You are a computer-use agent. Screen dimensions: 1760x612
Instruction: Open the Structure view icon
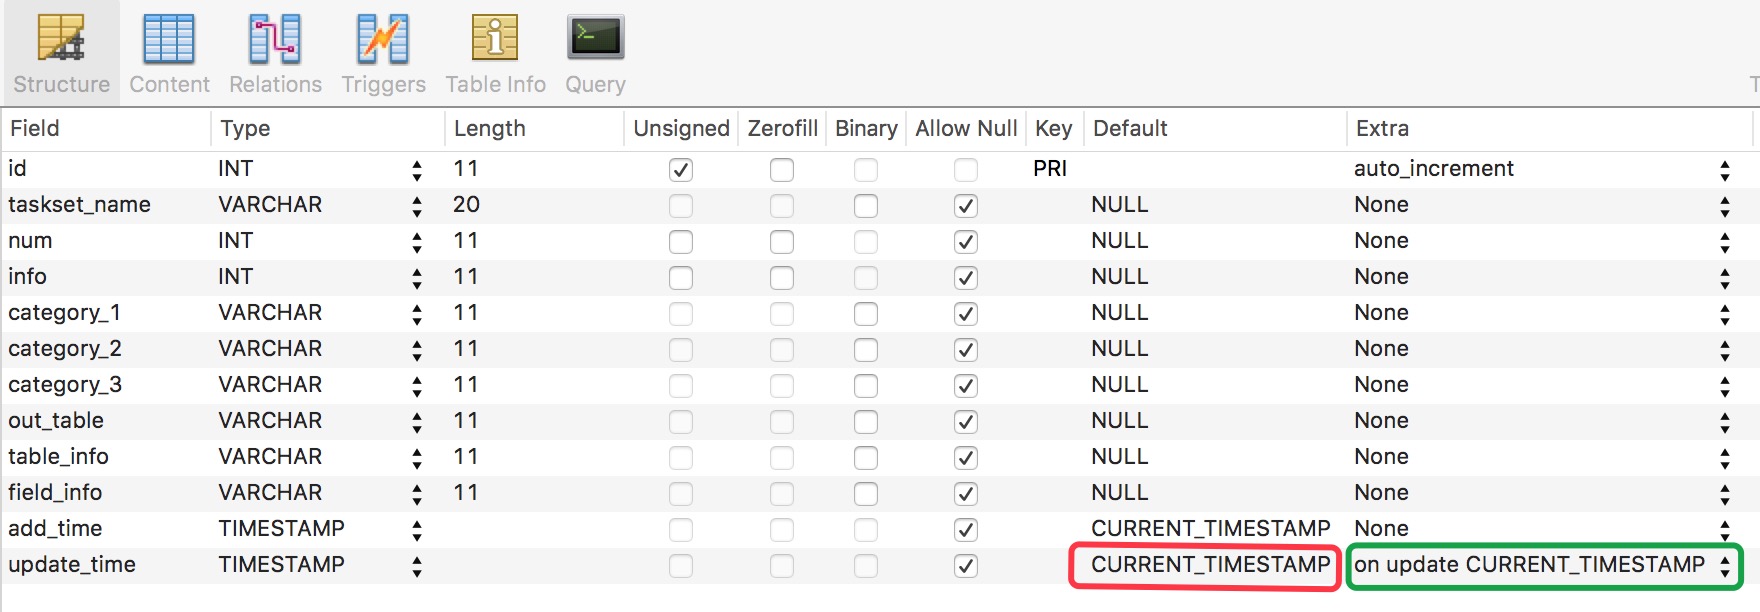[x=61, y=40]
